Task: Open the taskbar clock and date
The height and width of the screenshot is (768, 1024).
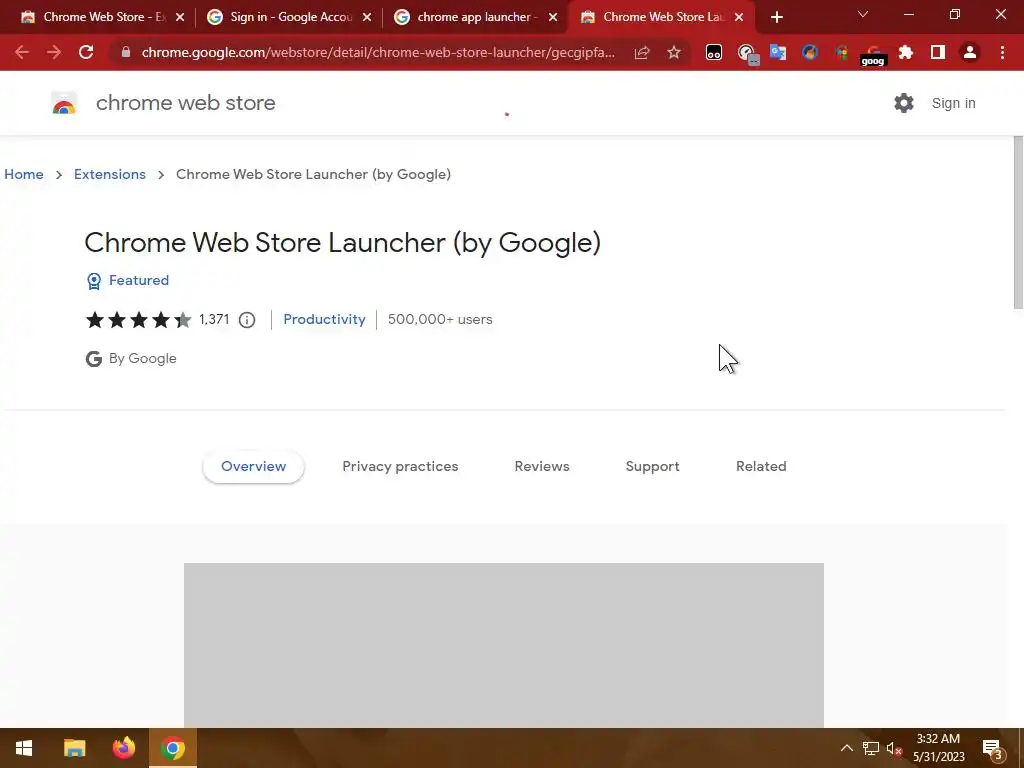Action: 938,748
